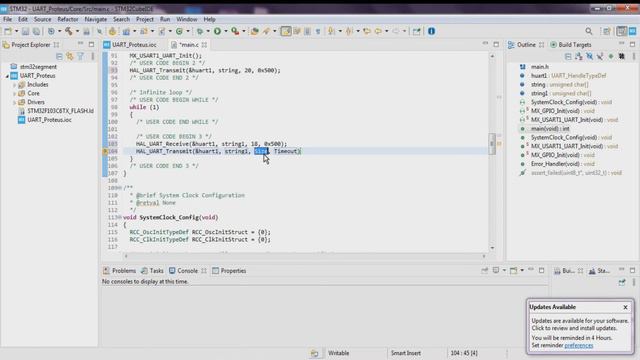
Task: Collapse the UART_Proteus project
Action: coord(7,76)
